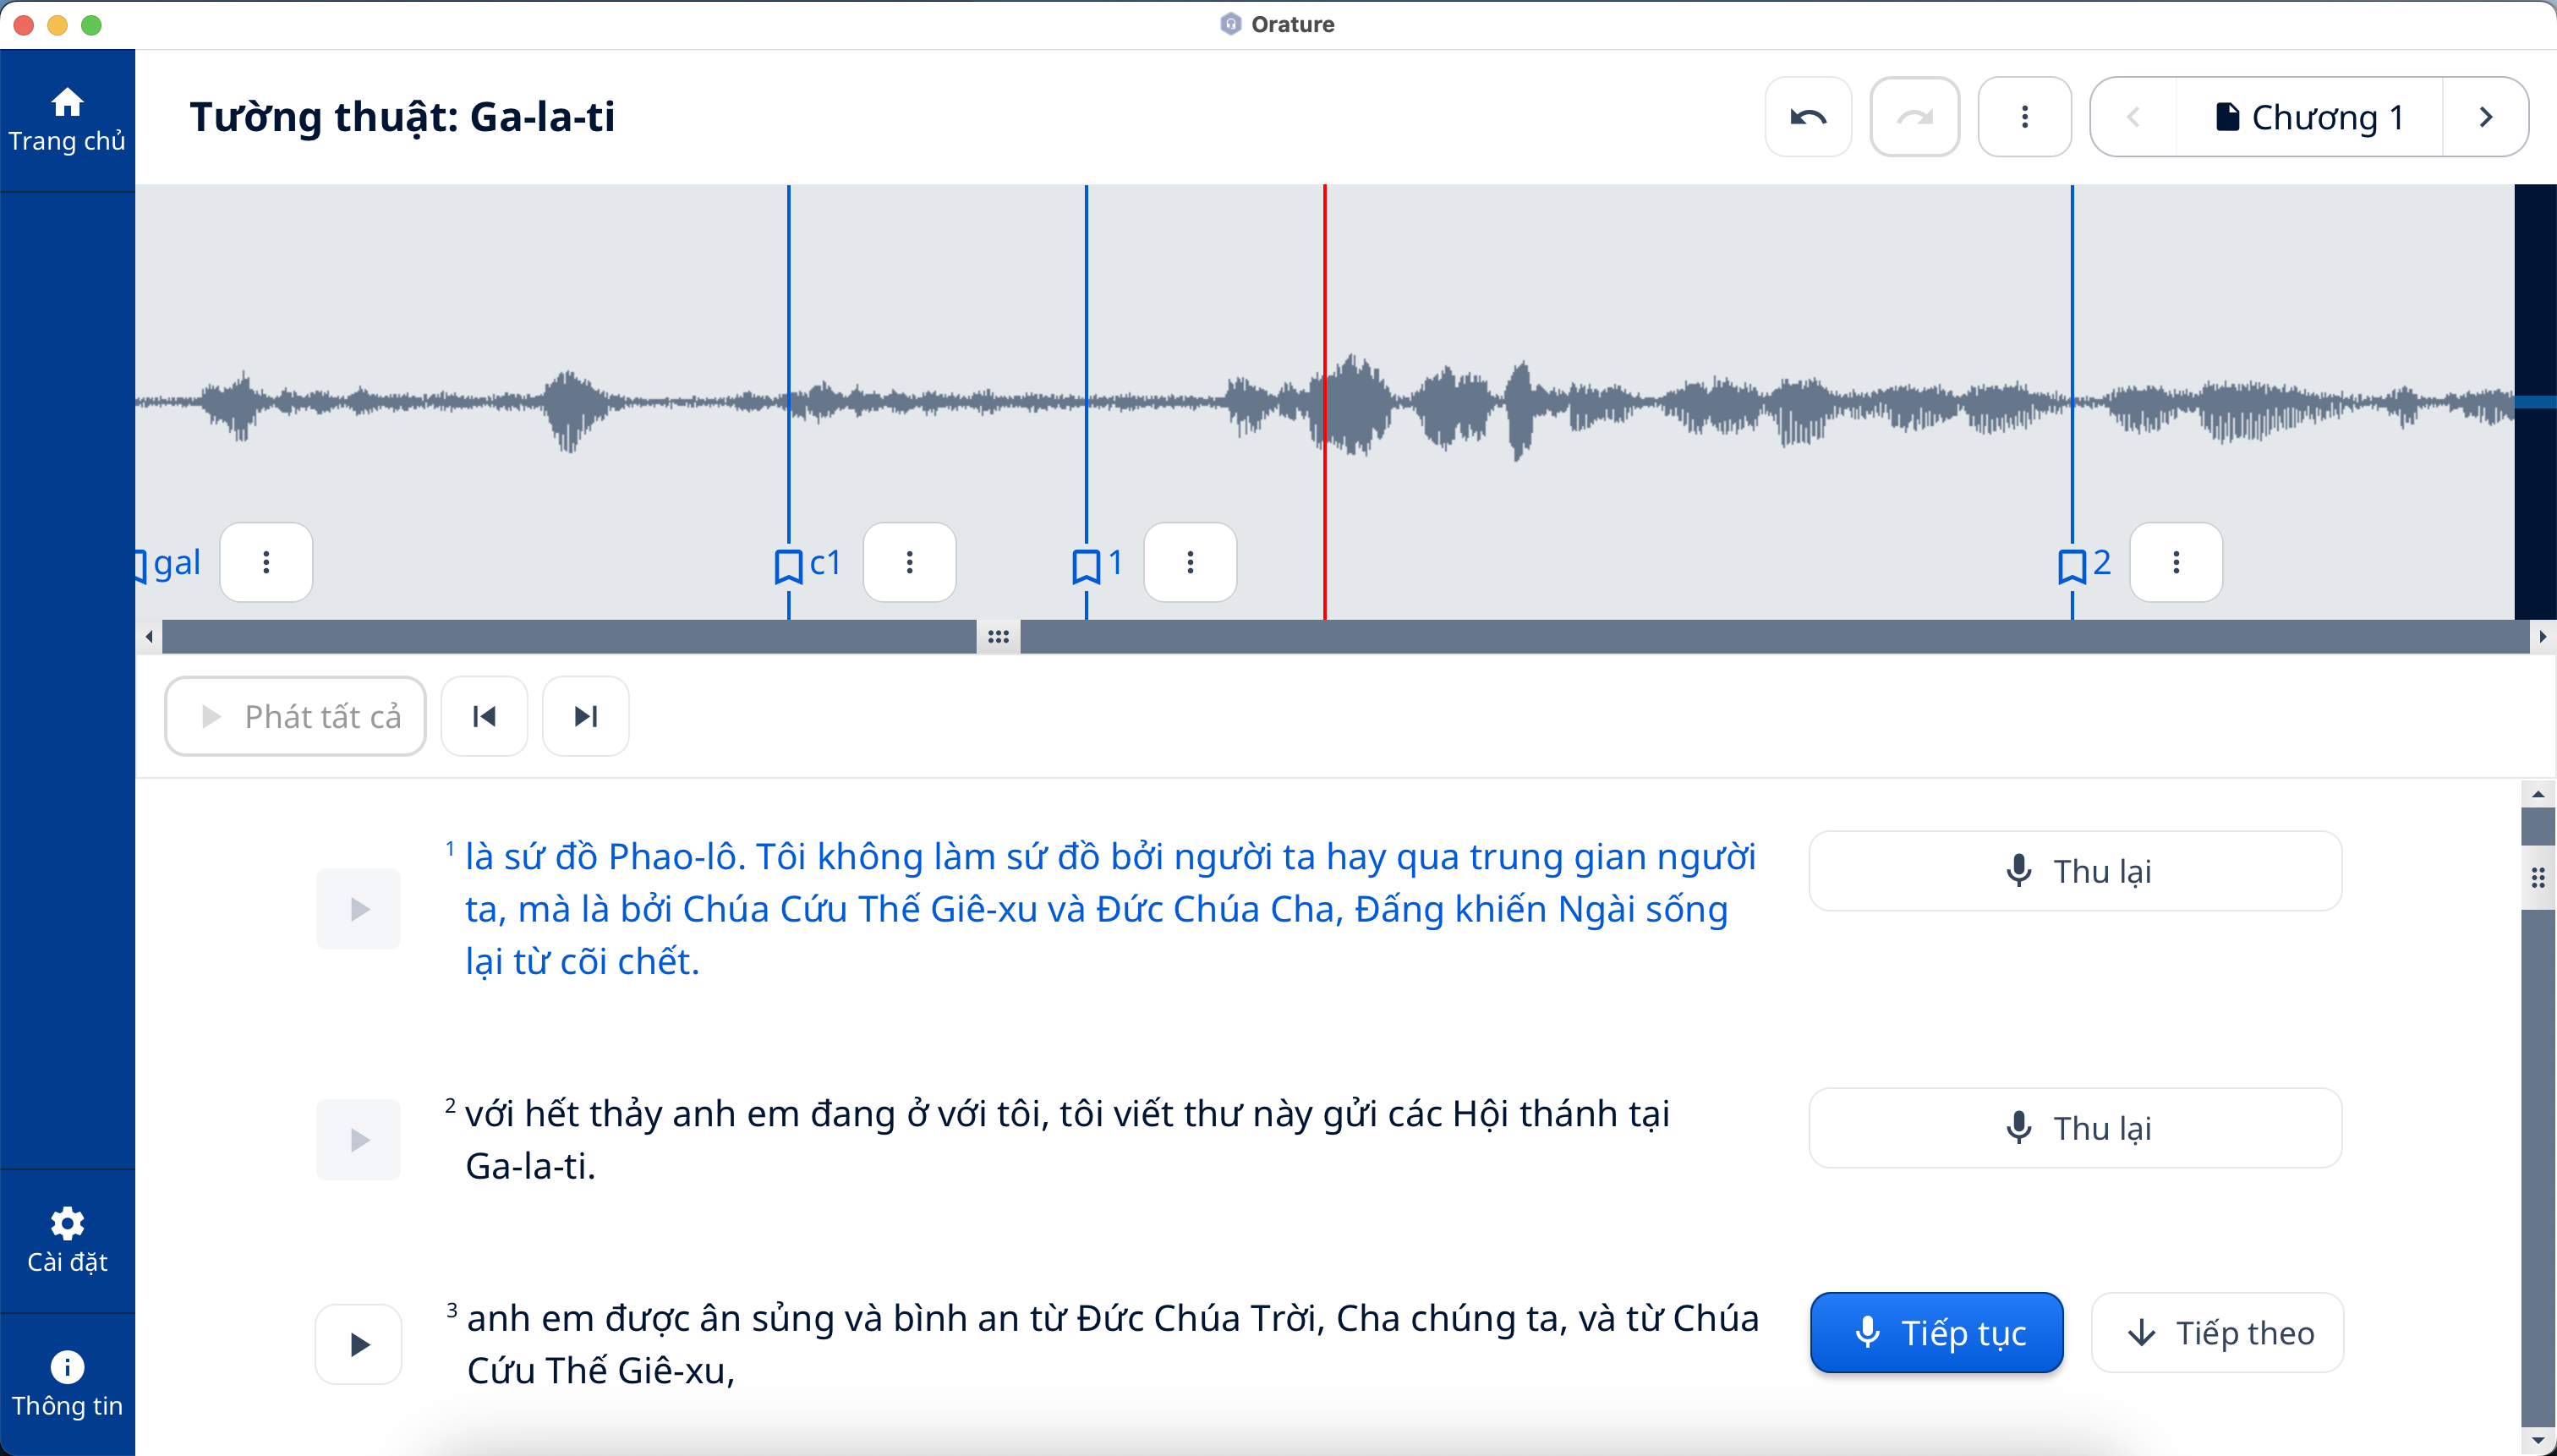Screen dimensions: 2557x1456
Task: Go to next chapter using right chevron
Action: [x=2486, y=117]
